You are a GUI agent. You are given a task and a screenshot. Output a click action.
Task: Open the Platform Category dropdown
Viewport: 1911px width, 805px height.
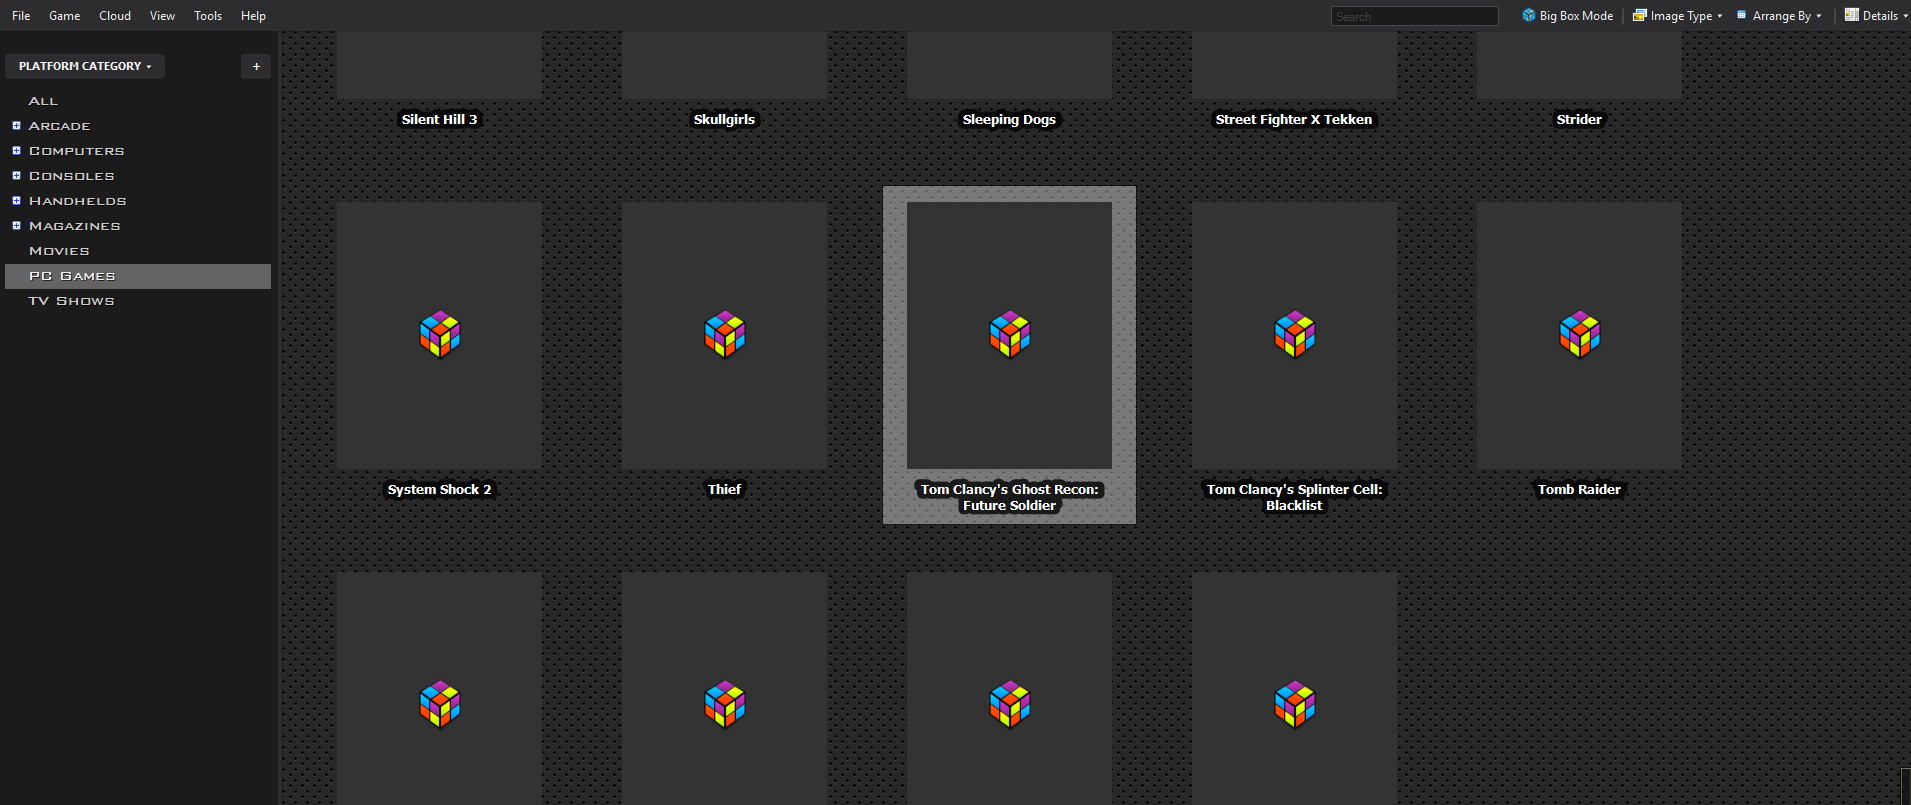point(85,66)
